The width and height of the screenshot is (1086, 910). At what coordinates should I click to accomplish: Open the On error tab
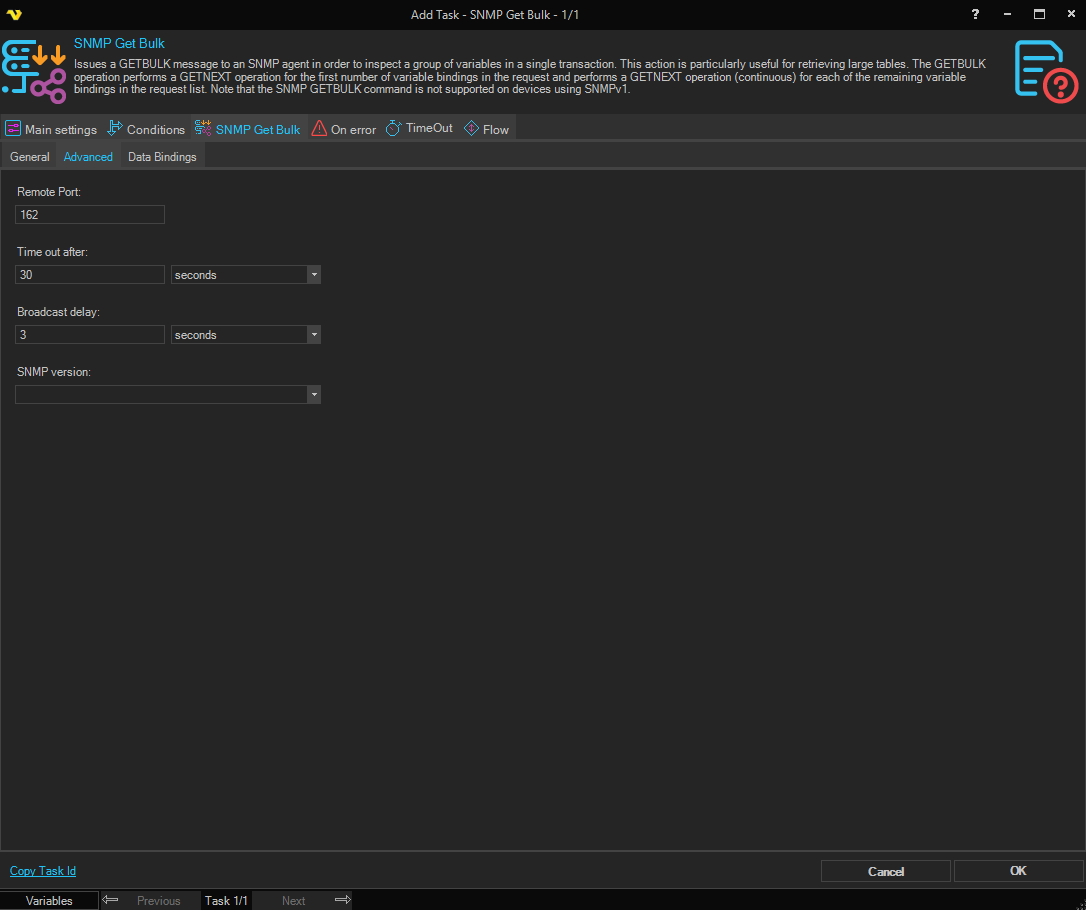(344, 129)
